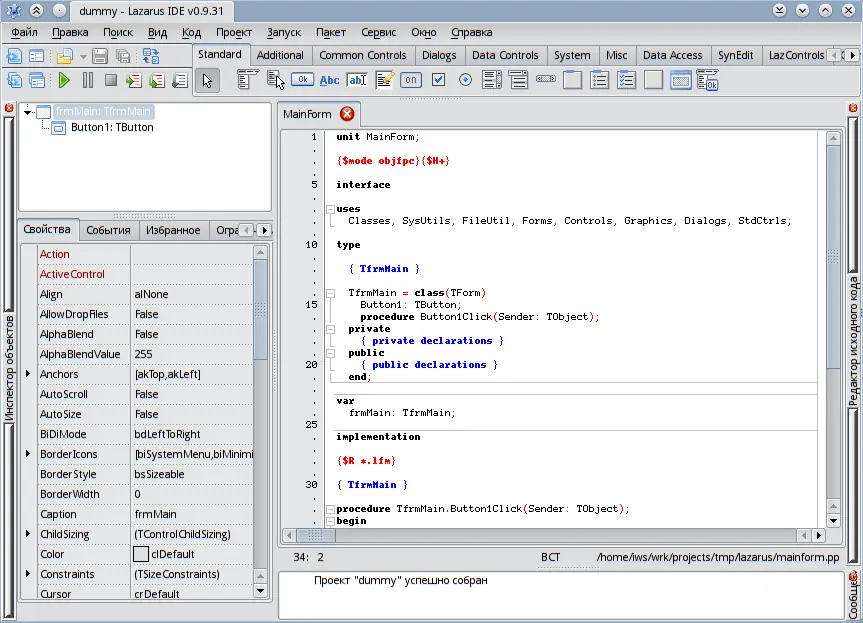The height and width of the screenshot is (623, 863).
Task: Open the Сервис menu
Action: (x=378, y=32)
